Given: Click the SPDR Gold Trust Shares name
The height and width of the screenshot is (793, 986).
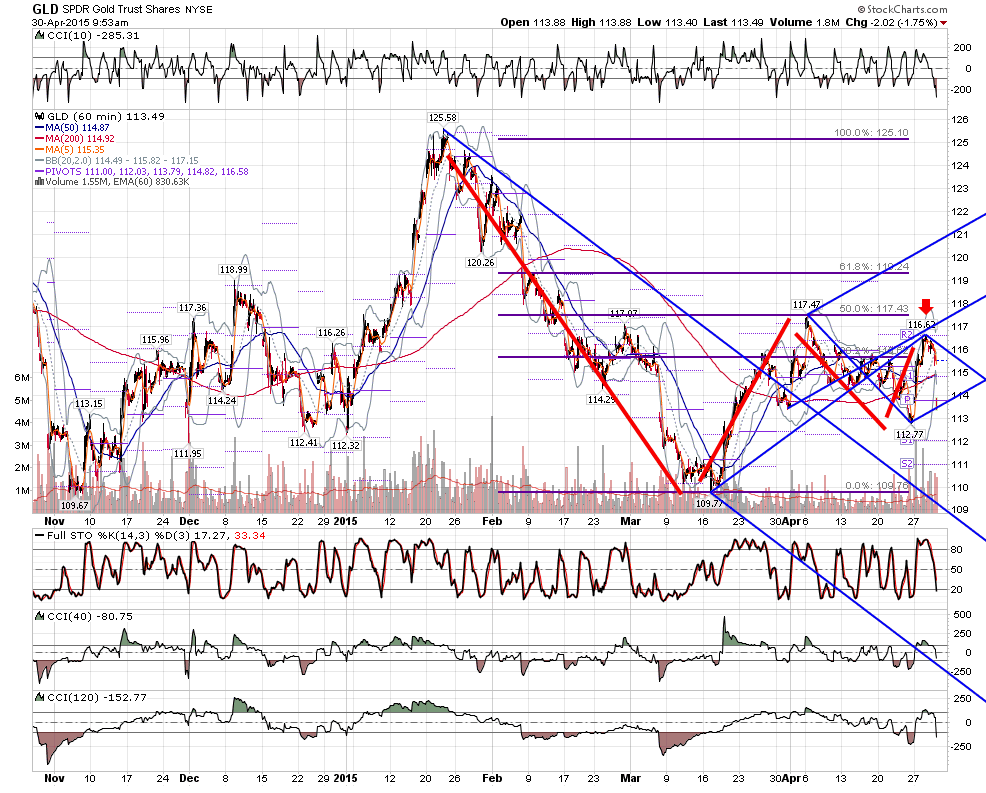Looking at the screenshot, I should pos(121,9).
